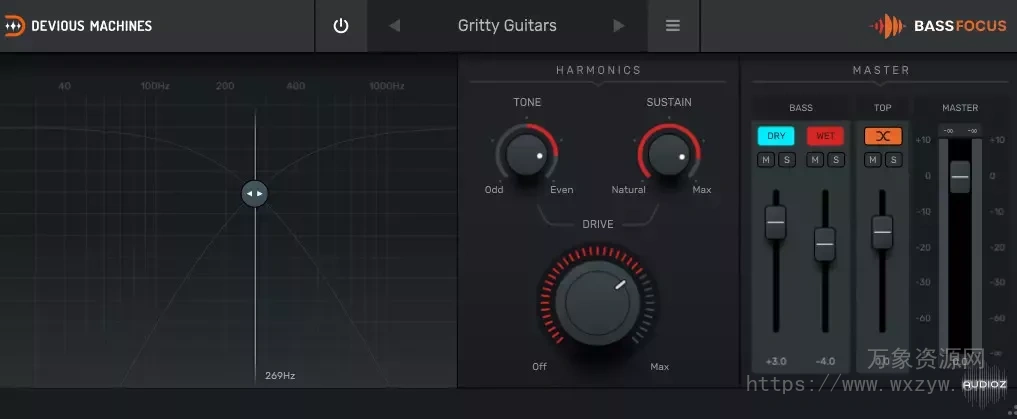Image resolution: width=1017 pixels, height=419 pixels.
Task: Toggle the plugin power bypass button
Action: tap(341, 26)
